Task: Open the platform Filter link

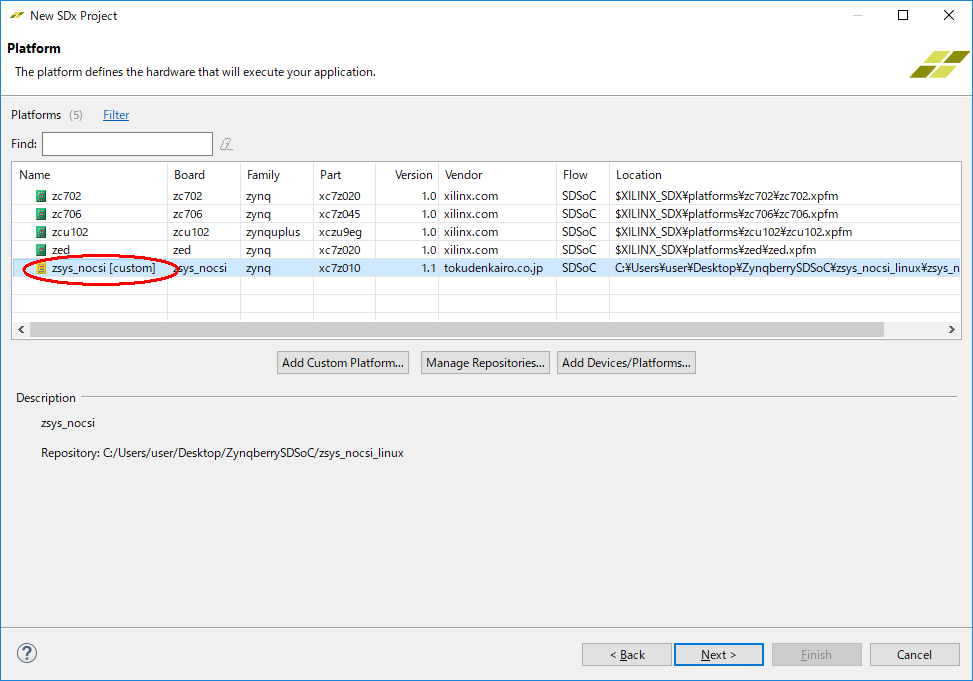Action: pos(116,115)
